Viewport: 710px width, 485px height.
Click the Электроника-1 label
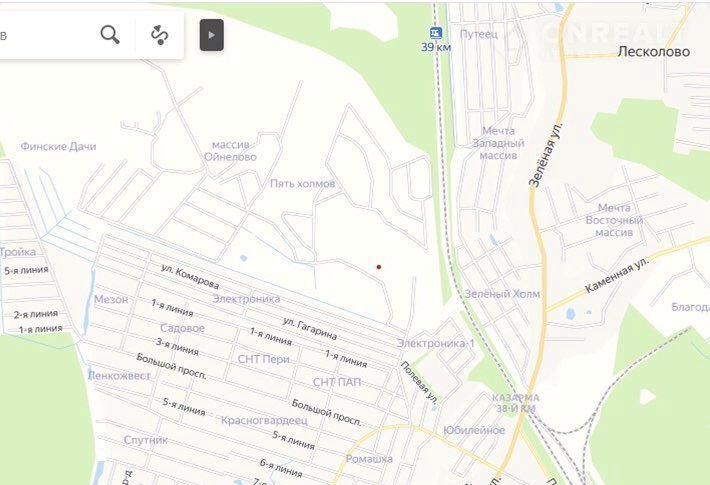pyautogui.click(x=436, y=343)
